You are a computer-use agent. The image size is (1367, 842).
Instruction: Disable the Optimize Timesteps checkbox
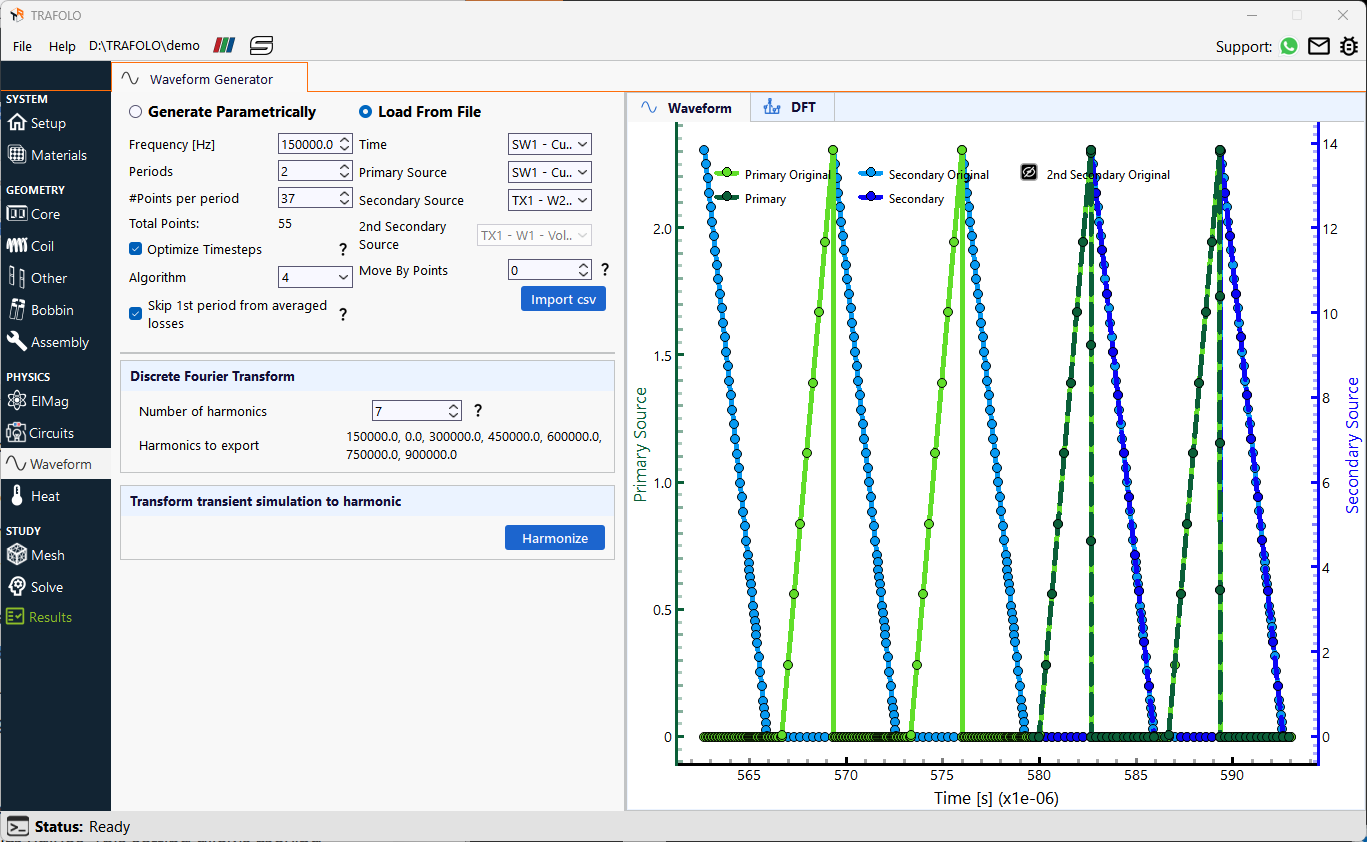135,249
